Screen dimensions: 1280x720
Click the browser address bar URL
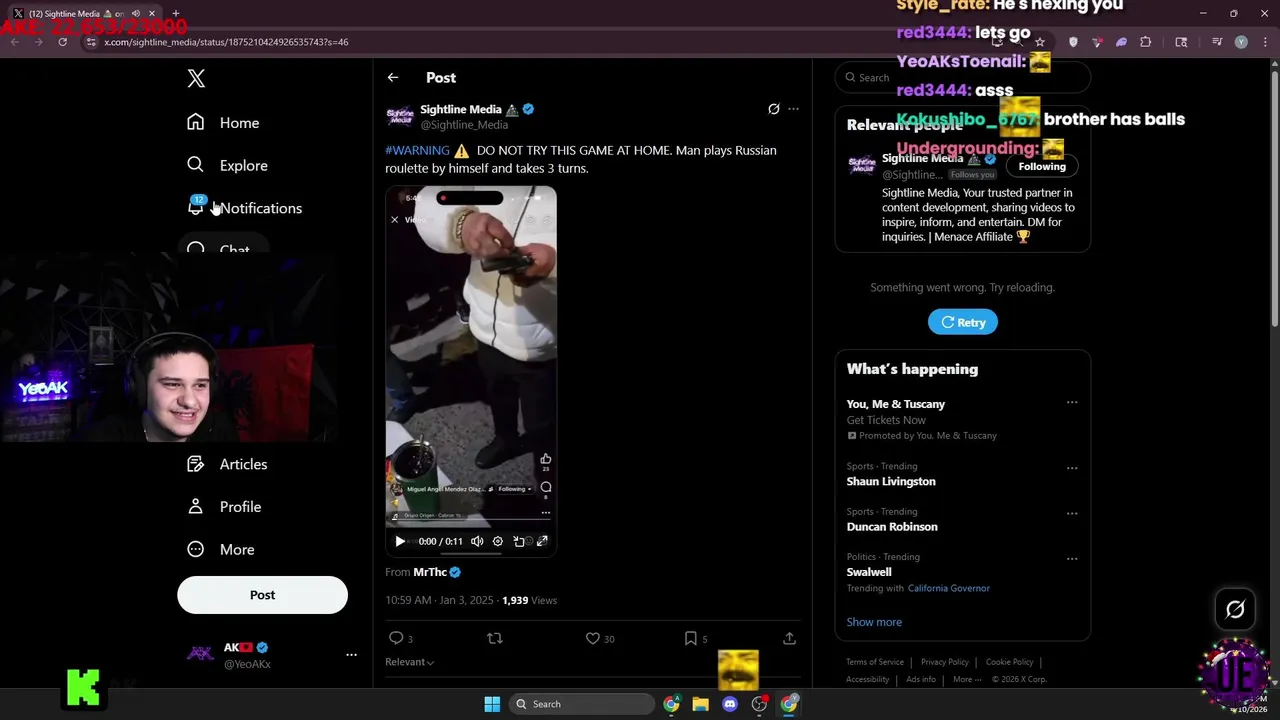pyautogui.click(x=226, y=42)
